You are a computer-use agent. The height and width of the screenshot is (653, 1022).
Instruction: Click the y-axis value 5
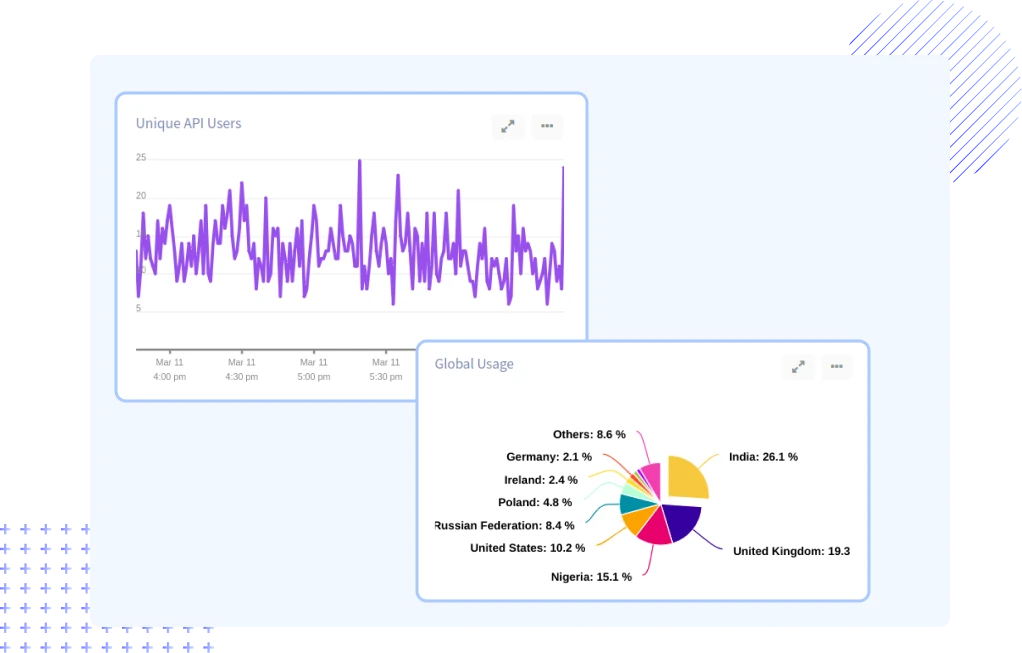point(138,308)
